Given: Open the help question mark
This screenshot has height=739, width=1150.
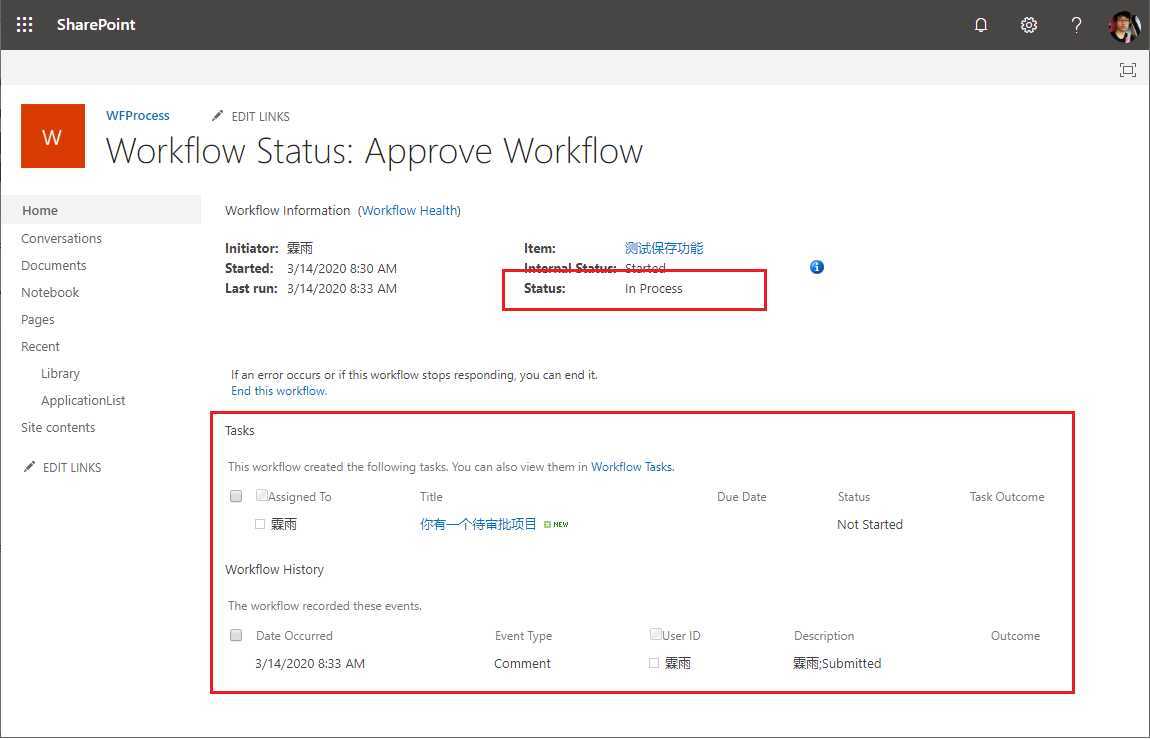Looking at the screenshot, I should pos(1076,25).
